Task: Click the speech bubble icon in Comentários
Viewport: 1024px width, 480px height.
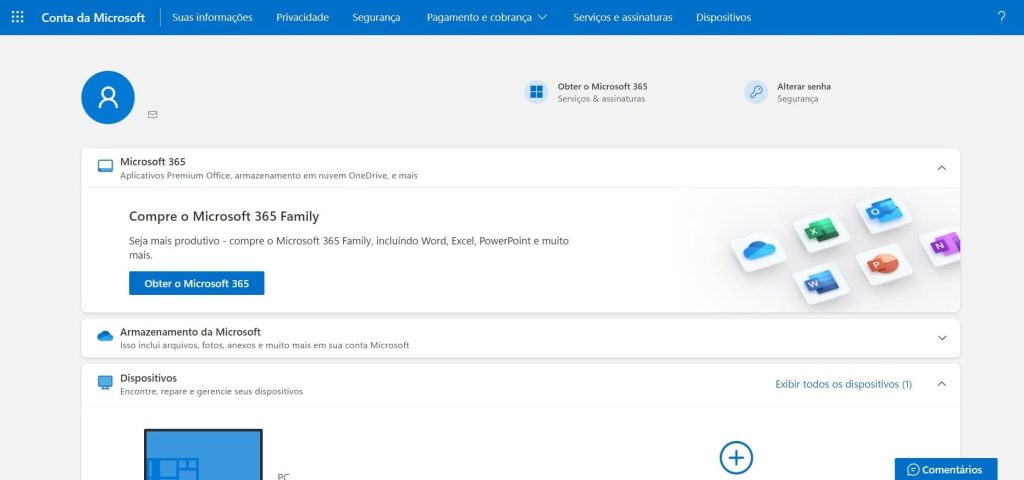Action: pyautogui.click(x=913, y=470)
